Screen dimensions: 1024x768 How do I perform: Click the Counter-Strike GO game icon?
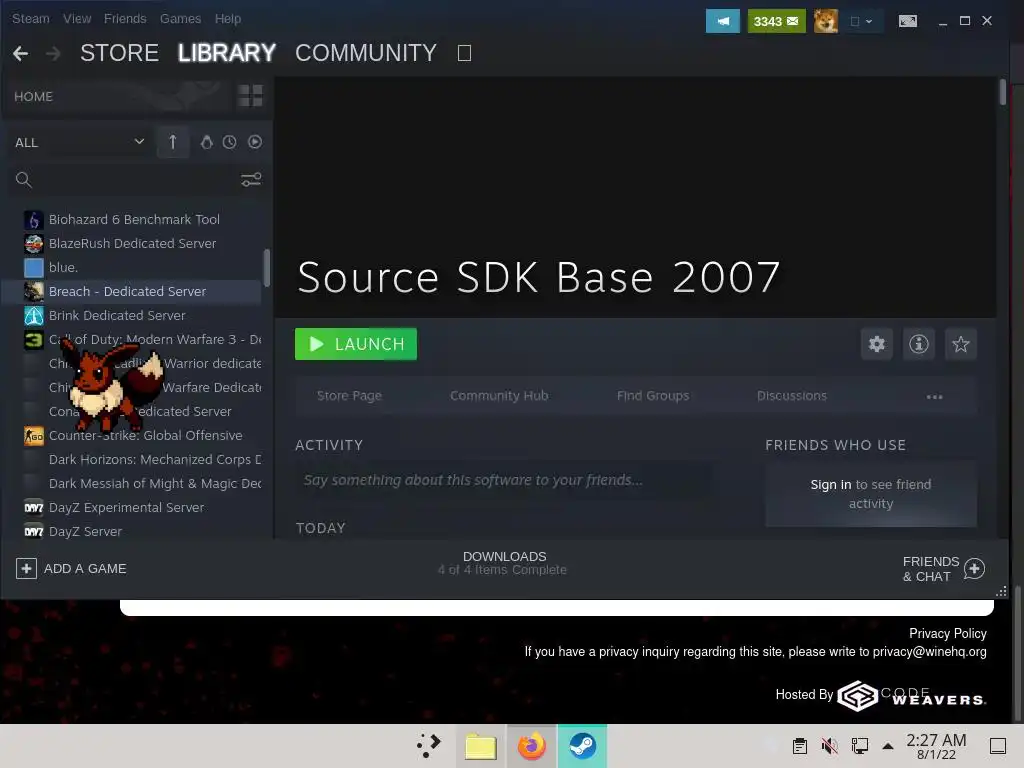point(33,436)
